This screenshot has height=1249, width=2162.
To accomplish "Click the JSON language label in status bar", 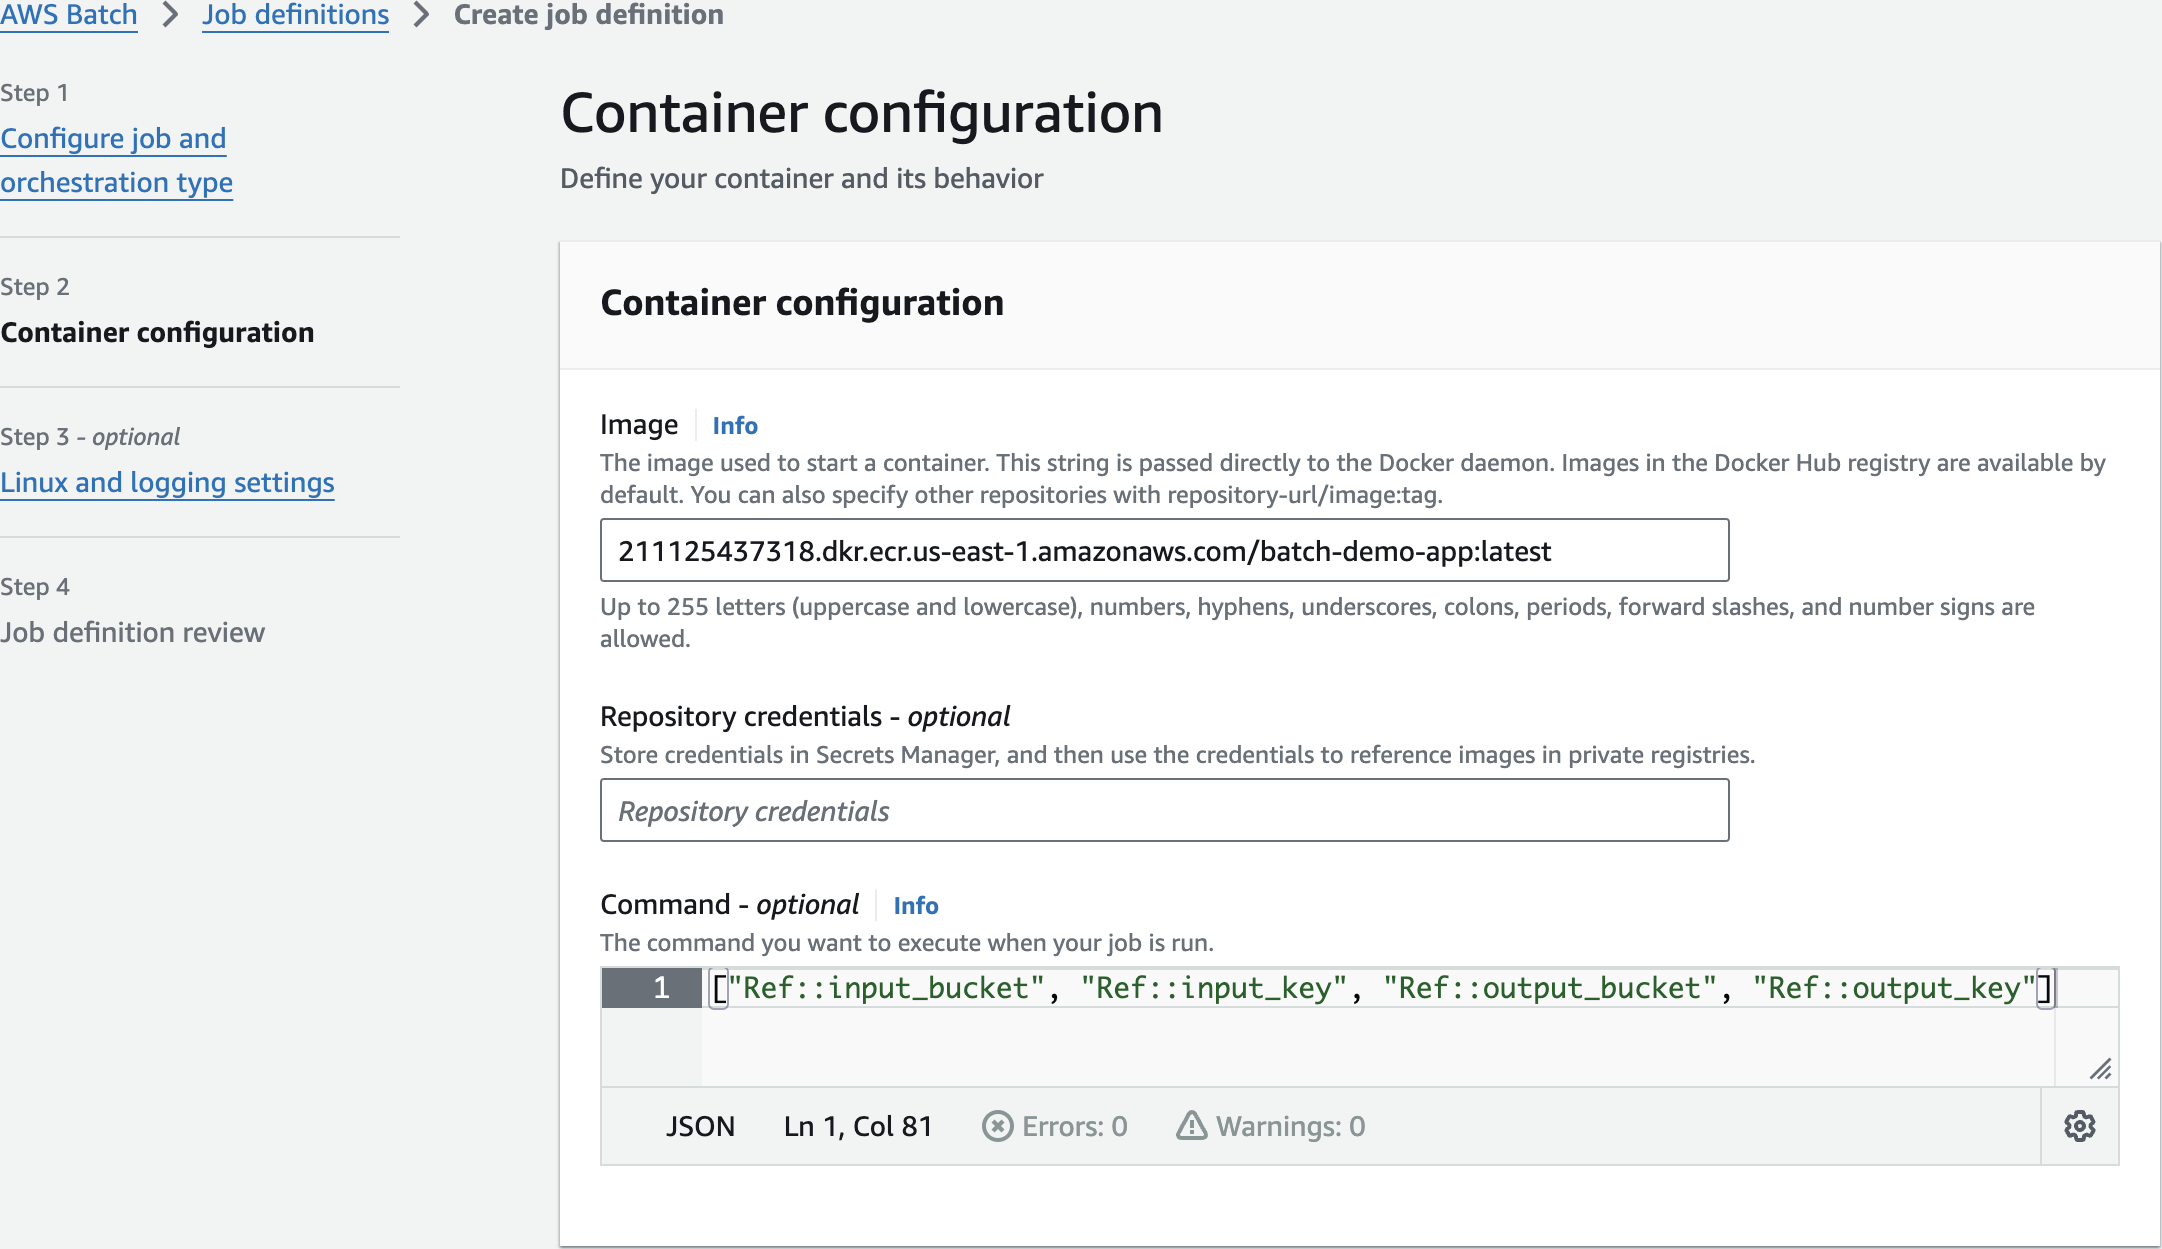I will tap(700, 1126).
